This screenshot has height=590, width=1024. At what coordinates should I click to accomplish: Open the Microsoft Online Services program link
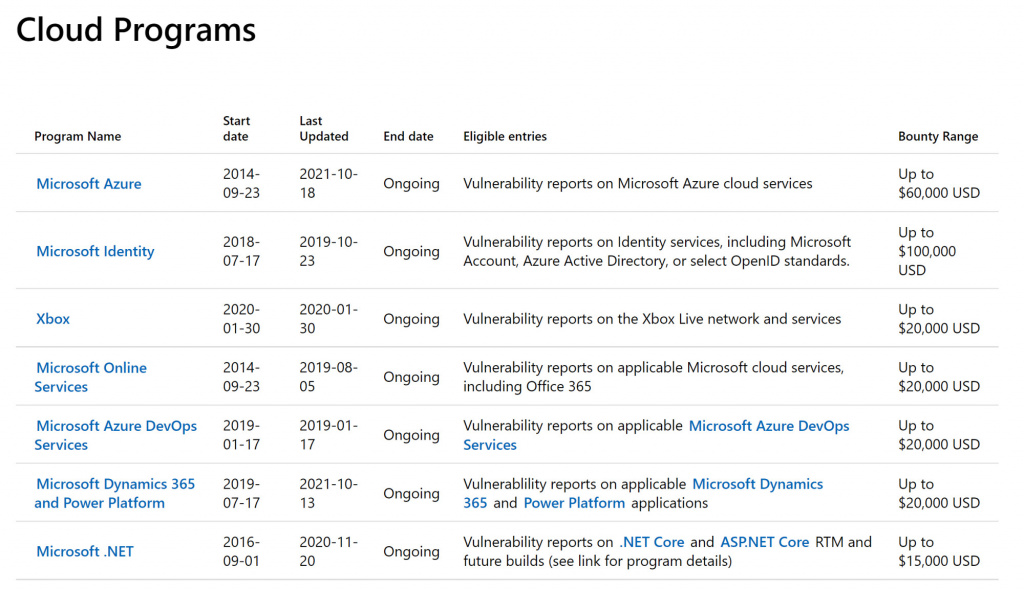[x=91, y=377]
